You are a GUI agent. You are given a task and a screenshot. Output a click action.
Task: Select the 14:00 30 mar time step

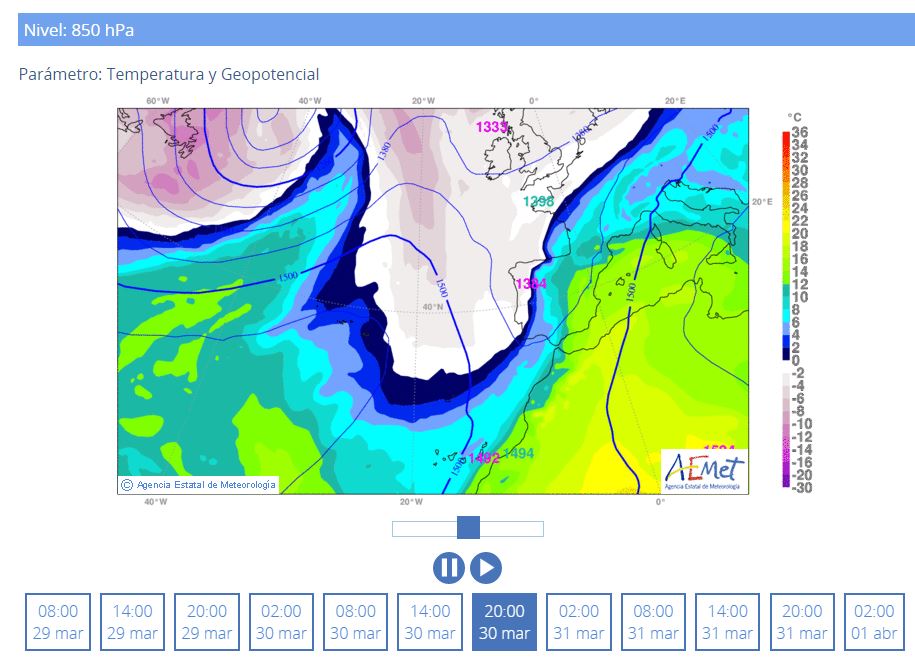(x=430, y=622)
